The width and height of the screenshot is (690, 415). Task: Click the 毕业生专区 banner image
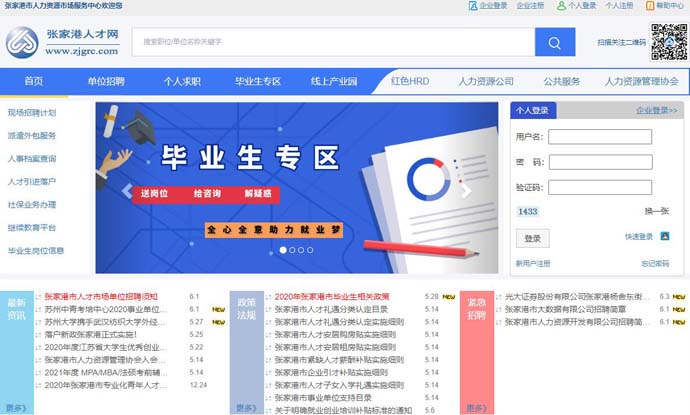tap(297, 188)
